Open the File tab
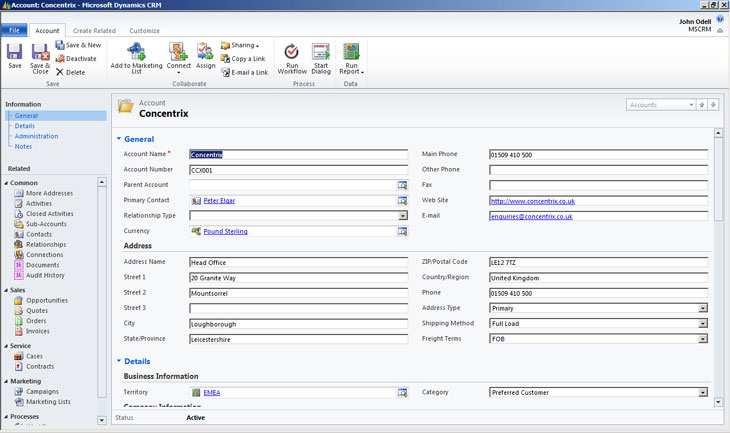730x433 pixels. click(x=14, y=30)
